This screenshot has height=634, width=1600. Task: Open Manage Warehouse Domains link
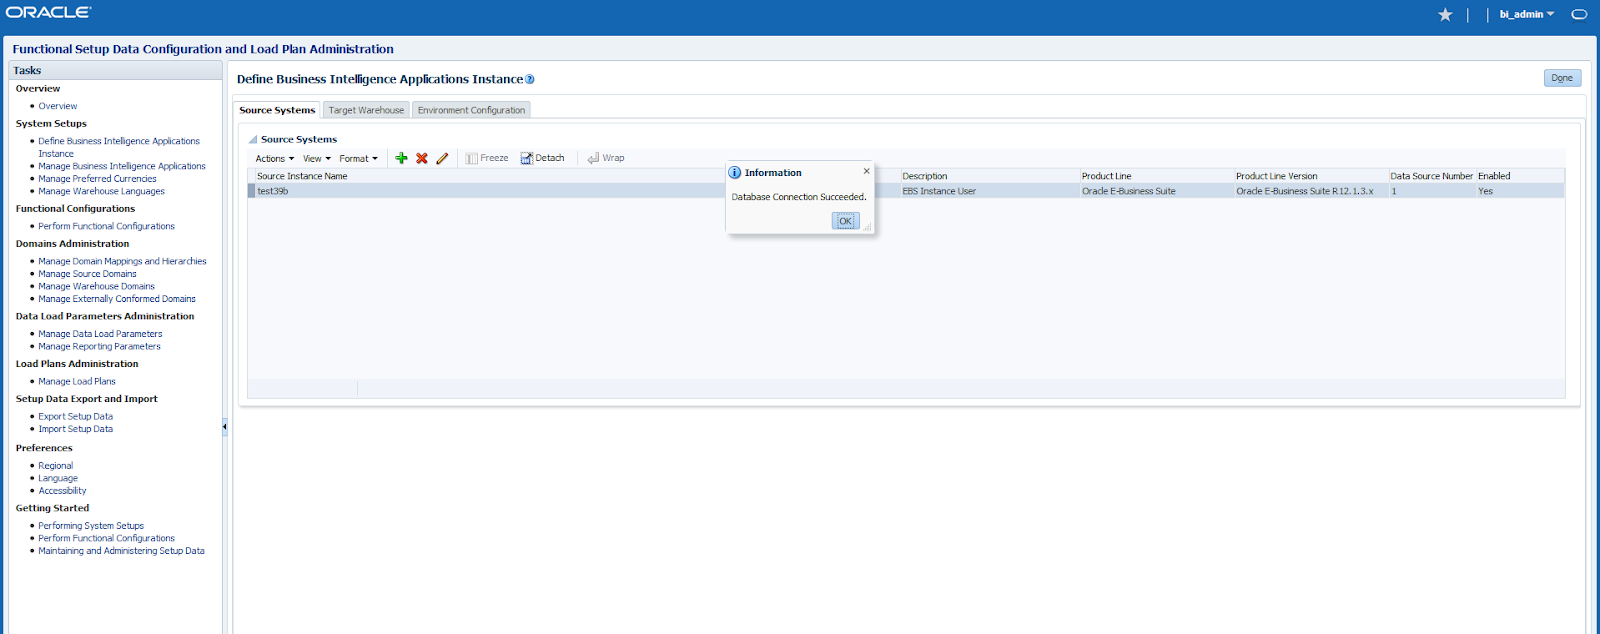[x=96, y=286]
